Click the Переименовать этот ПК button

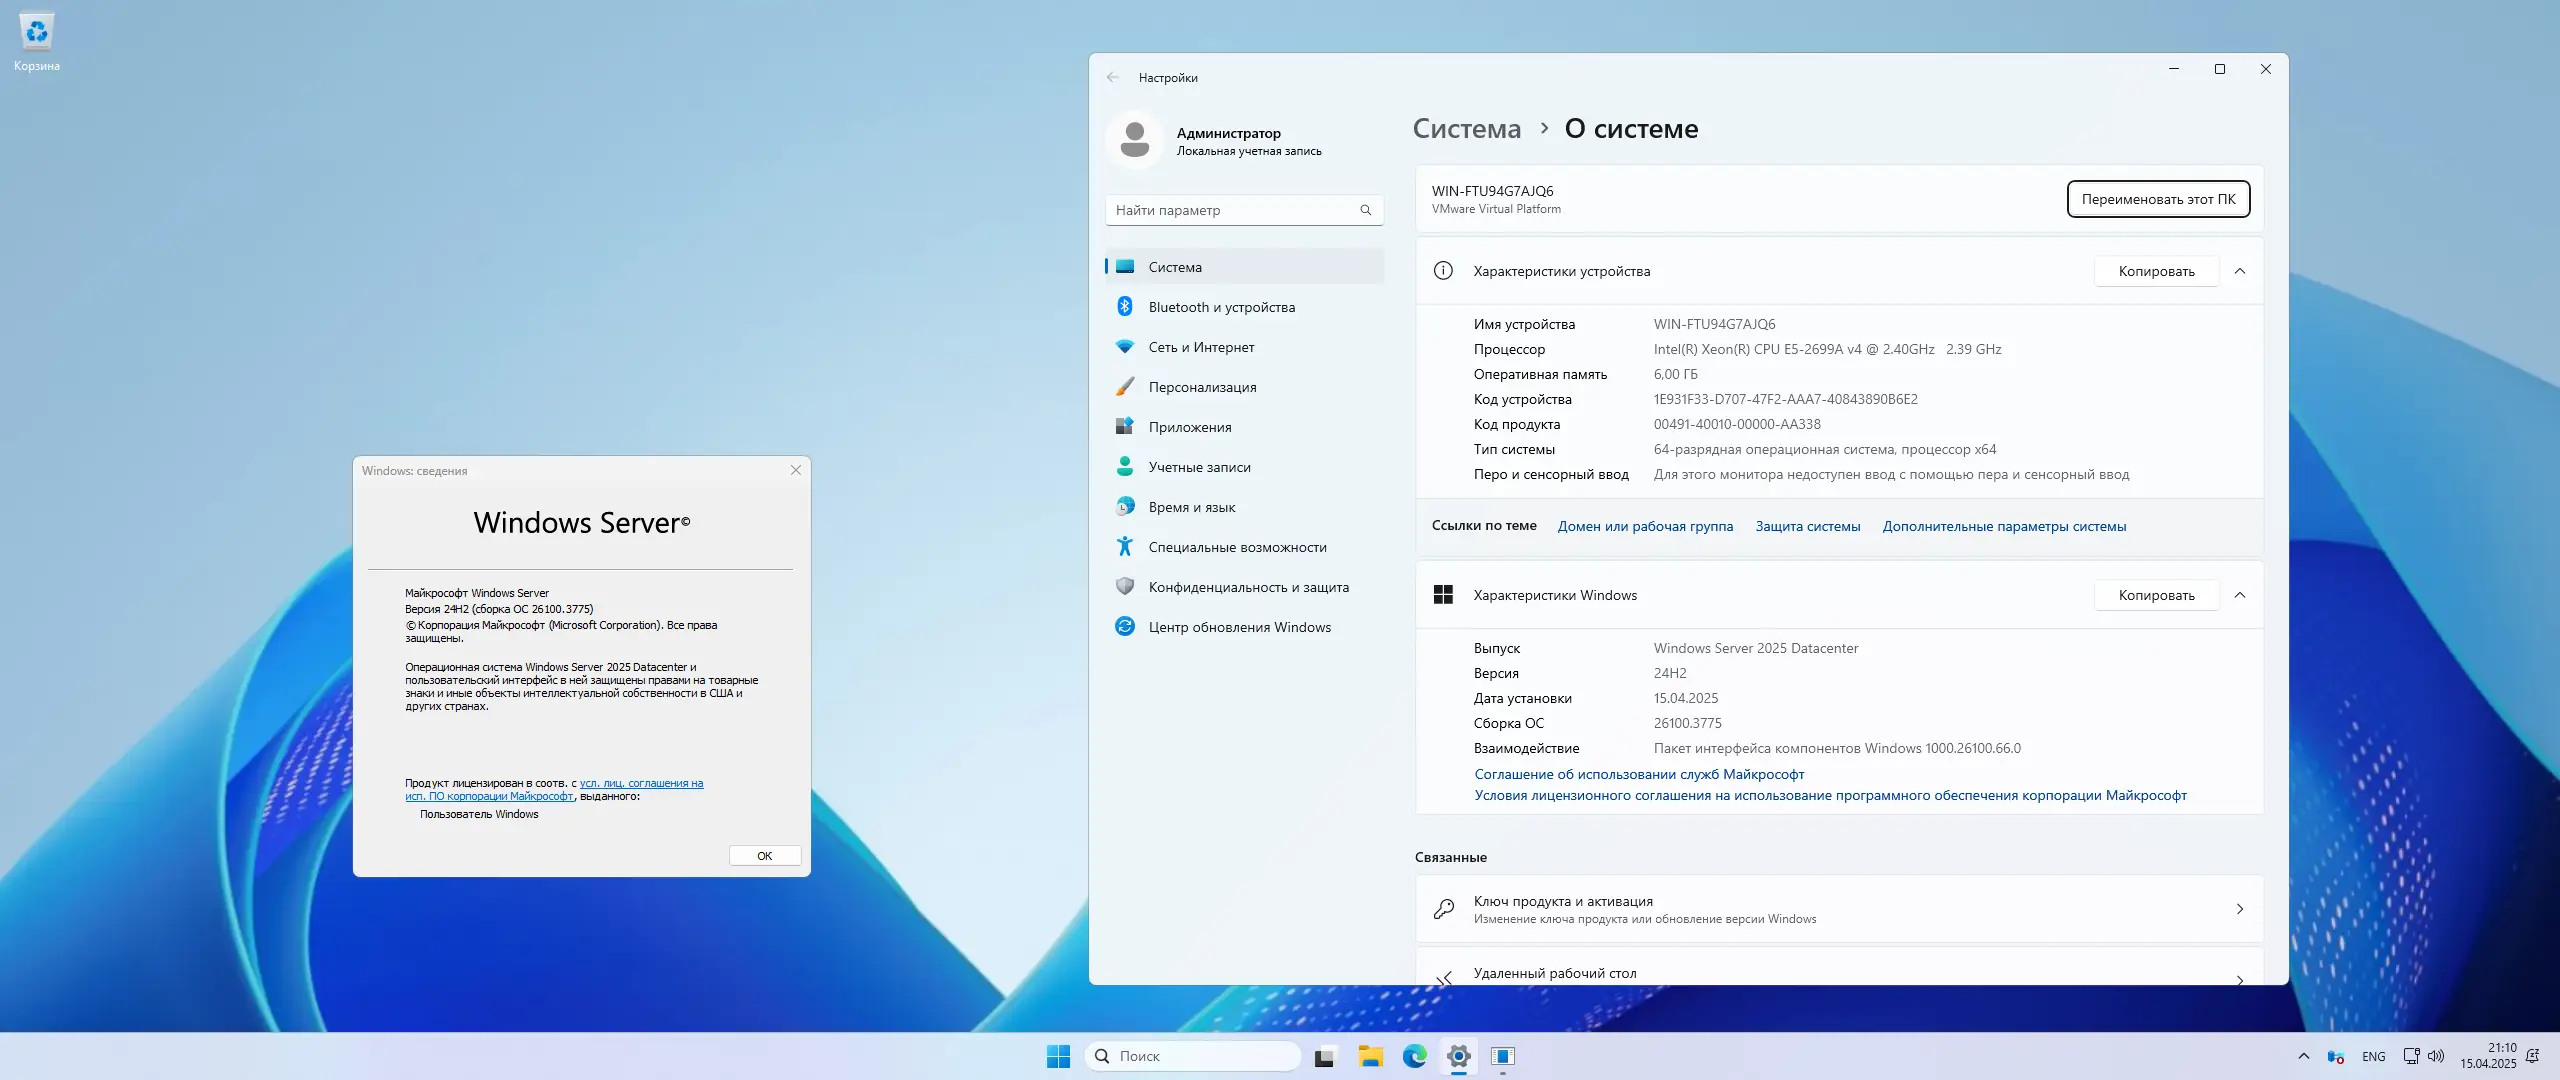coord(2157,199)
